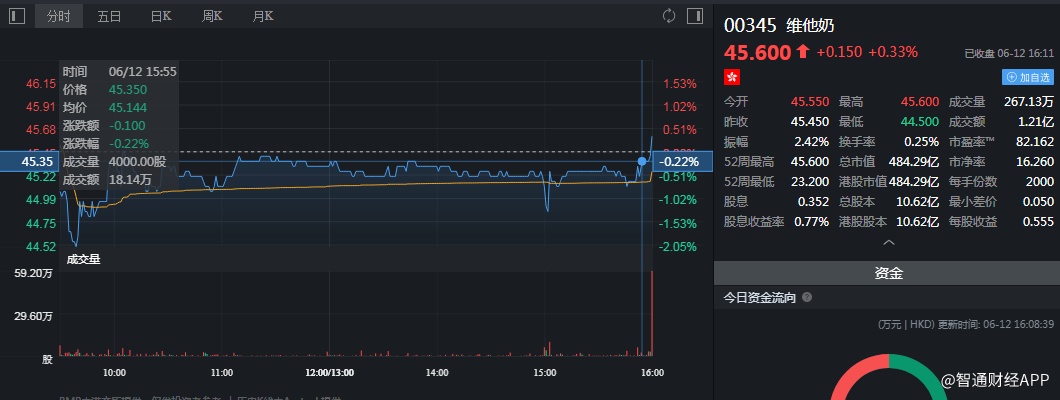Open the 资金 section header
This screenshot has width=1060, height=400.
point(887,272)
